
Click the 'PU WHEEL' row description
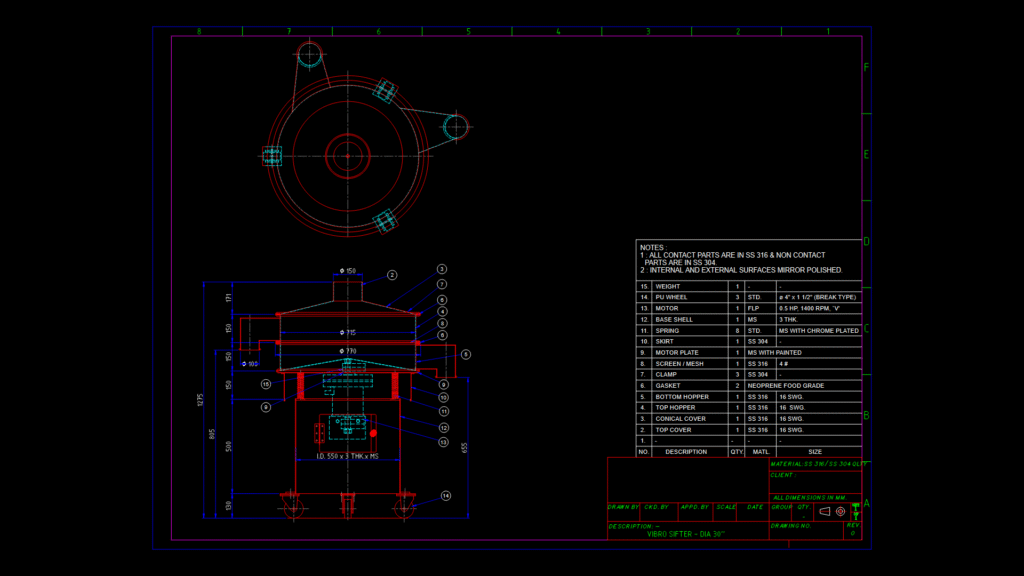(671, 297)
